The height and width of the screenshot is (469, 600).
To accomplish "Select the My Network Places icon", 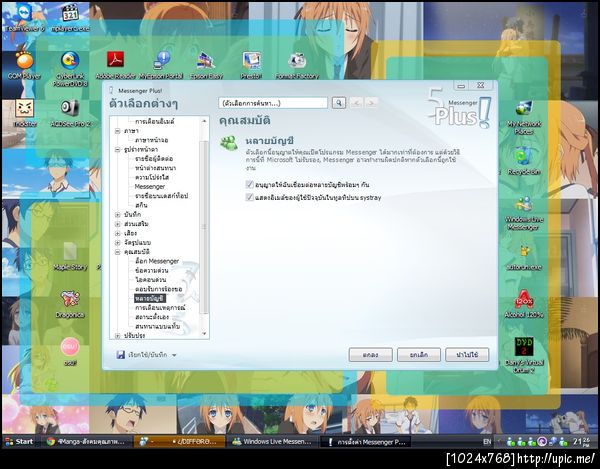I will [524, 117].
